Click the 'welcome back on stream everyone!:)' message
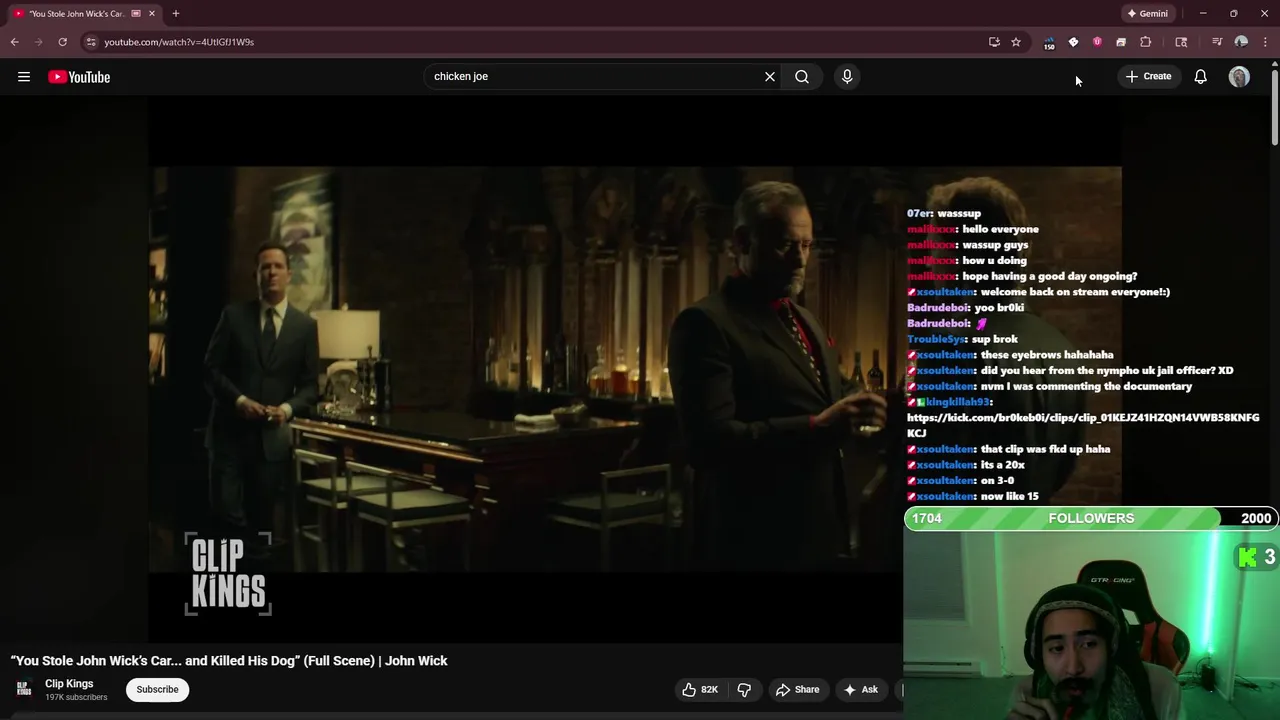Screen dimensions: 1280x720 tap(1075, 292)
